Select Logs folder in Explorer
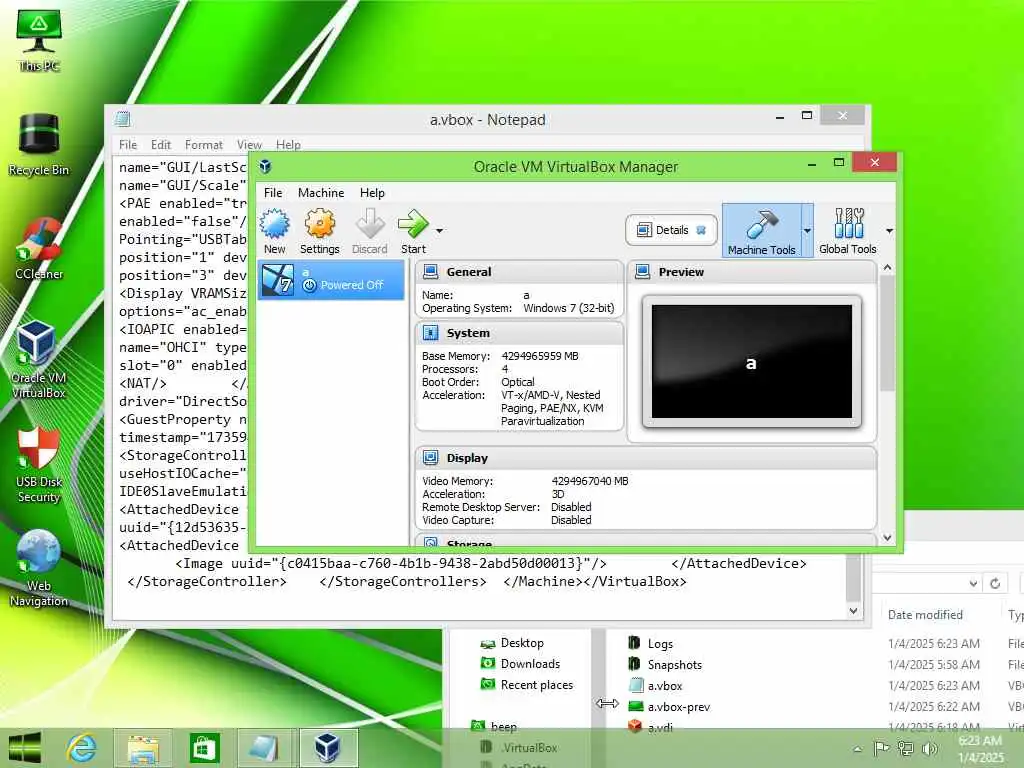Image resolution: width=1024 pixels, height=768 pixels. click(x=651, y=643)
